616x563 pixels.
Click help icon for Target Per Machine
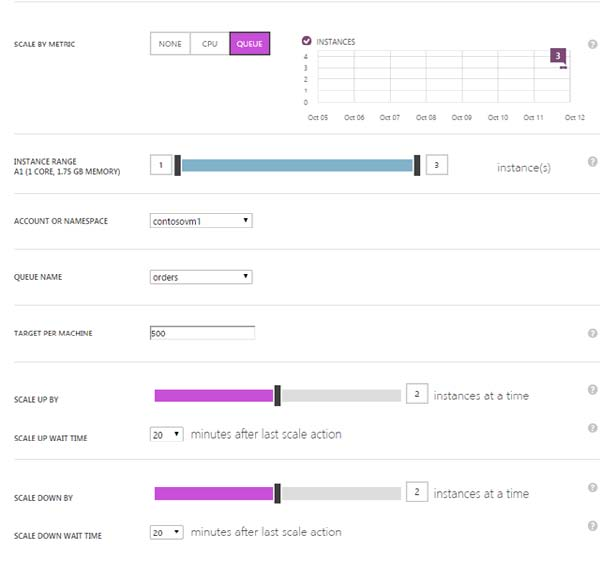pos(592,333)
